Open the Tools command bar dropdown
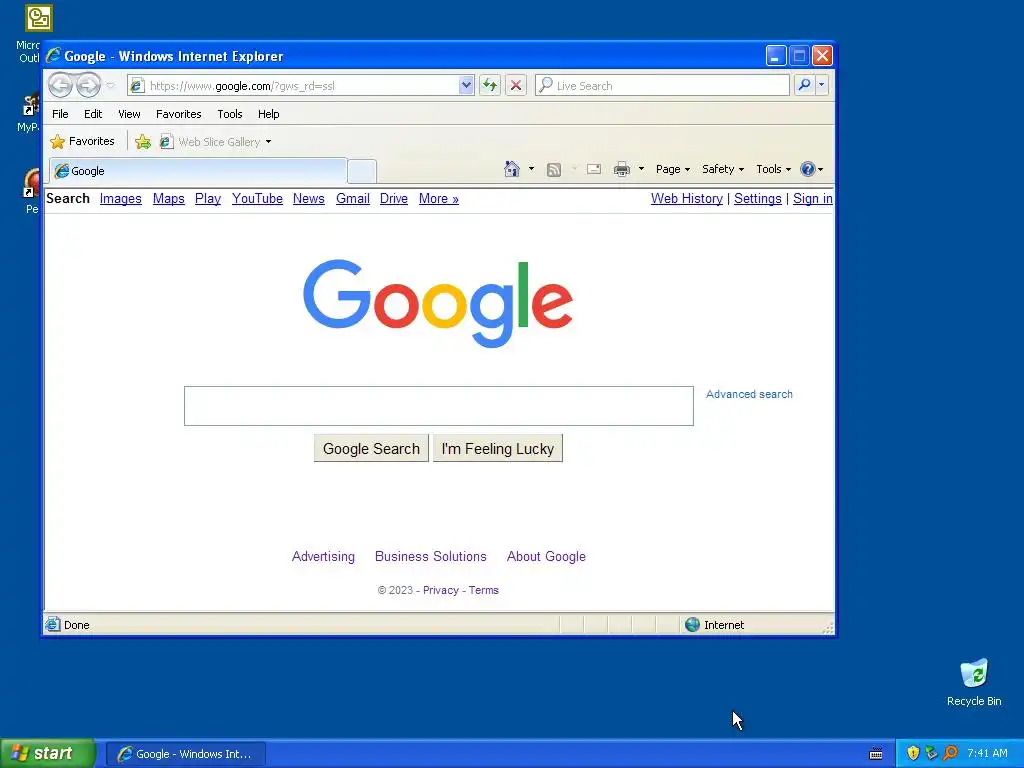This screenshot has height=768, width=1024. 773,169
